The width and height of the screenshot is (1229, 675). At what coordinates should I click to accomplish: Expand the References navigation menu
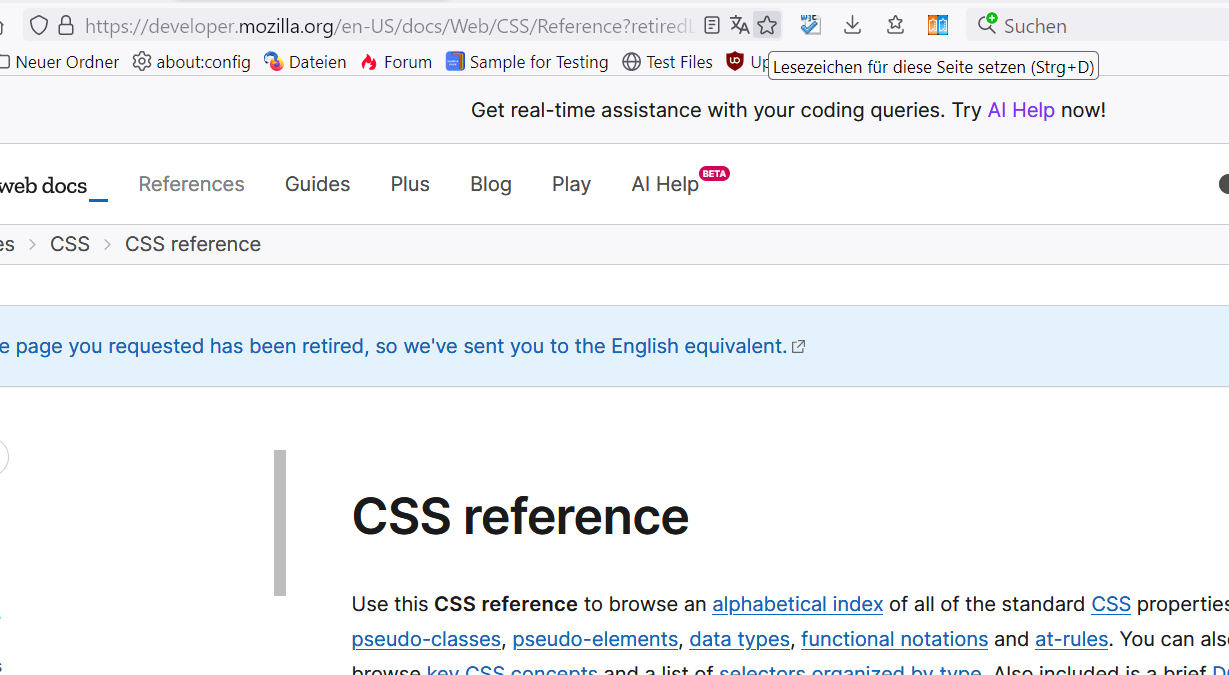click(191, 184)
